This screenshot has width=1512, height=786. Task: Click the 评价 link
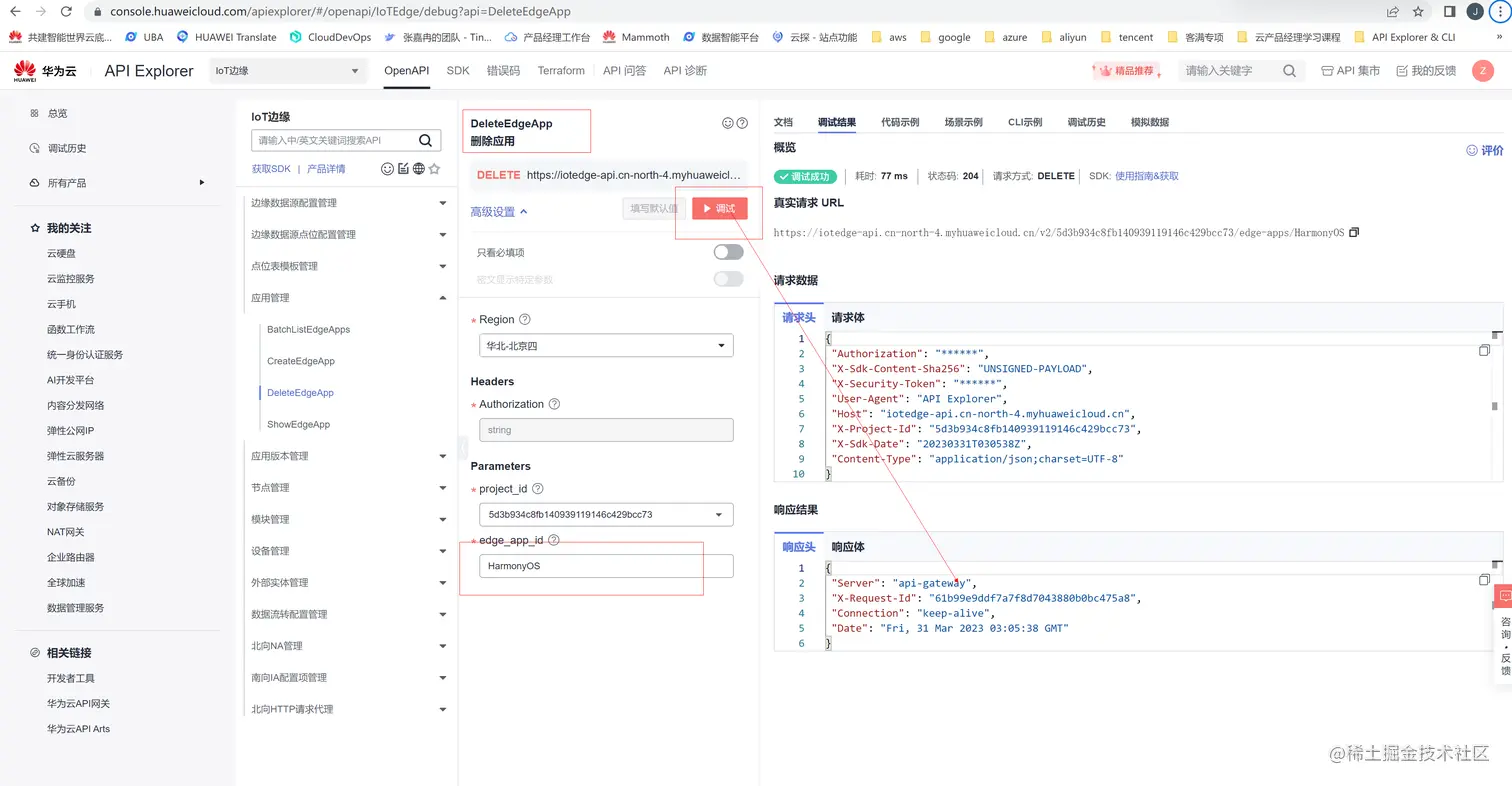point(1485,150)
